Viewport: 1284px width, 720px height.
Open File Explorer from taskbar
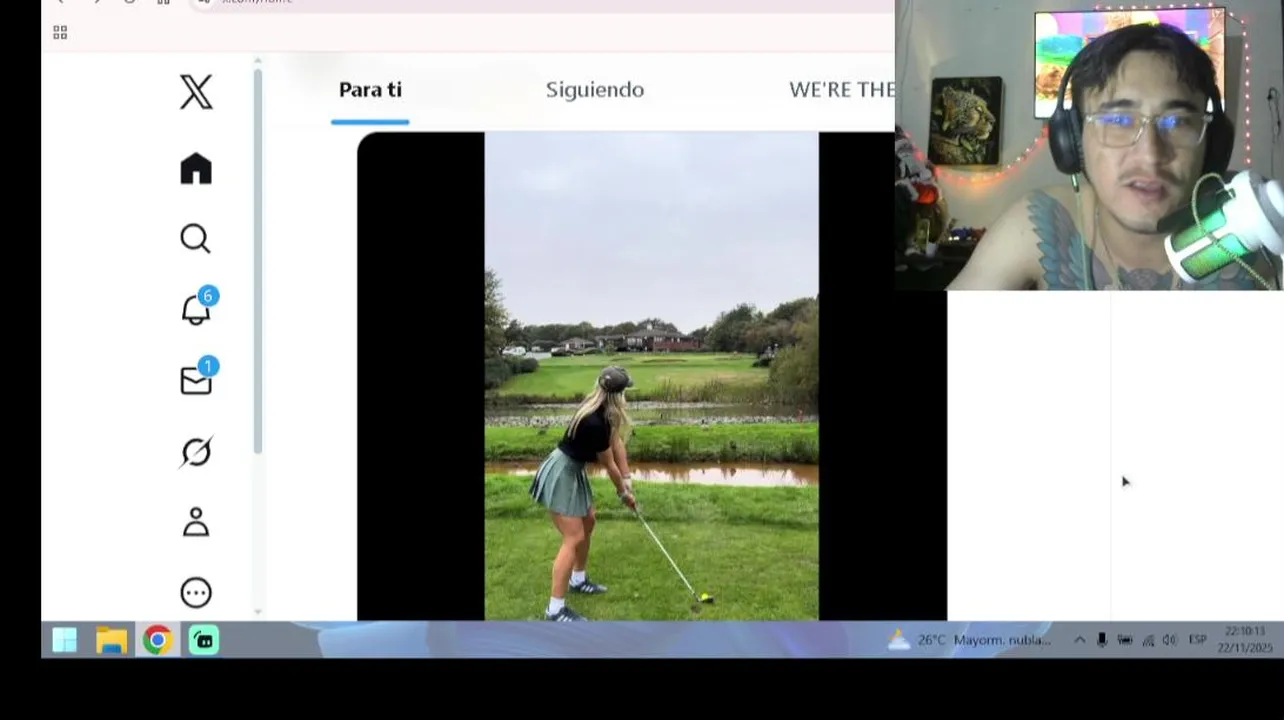pos(111,640)
